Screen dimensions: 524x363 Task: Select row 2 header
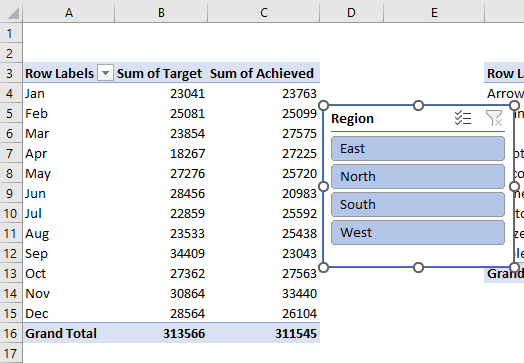(x=11, y=53)
